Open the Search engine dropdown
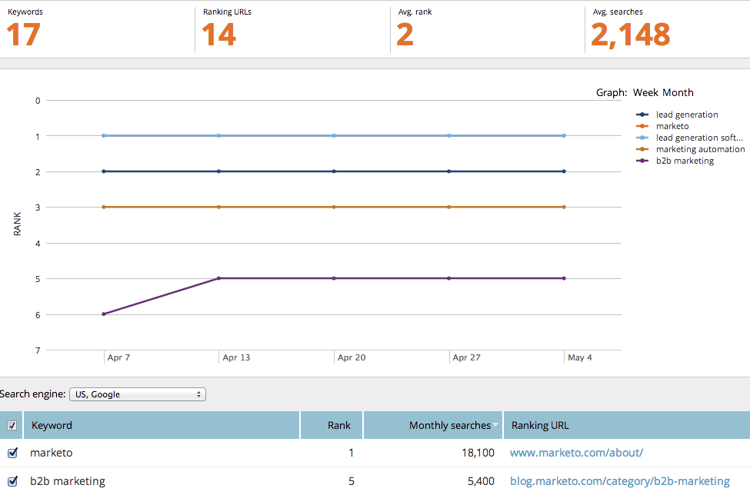 [x=138, y=394]
